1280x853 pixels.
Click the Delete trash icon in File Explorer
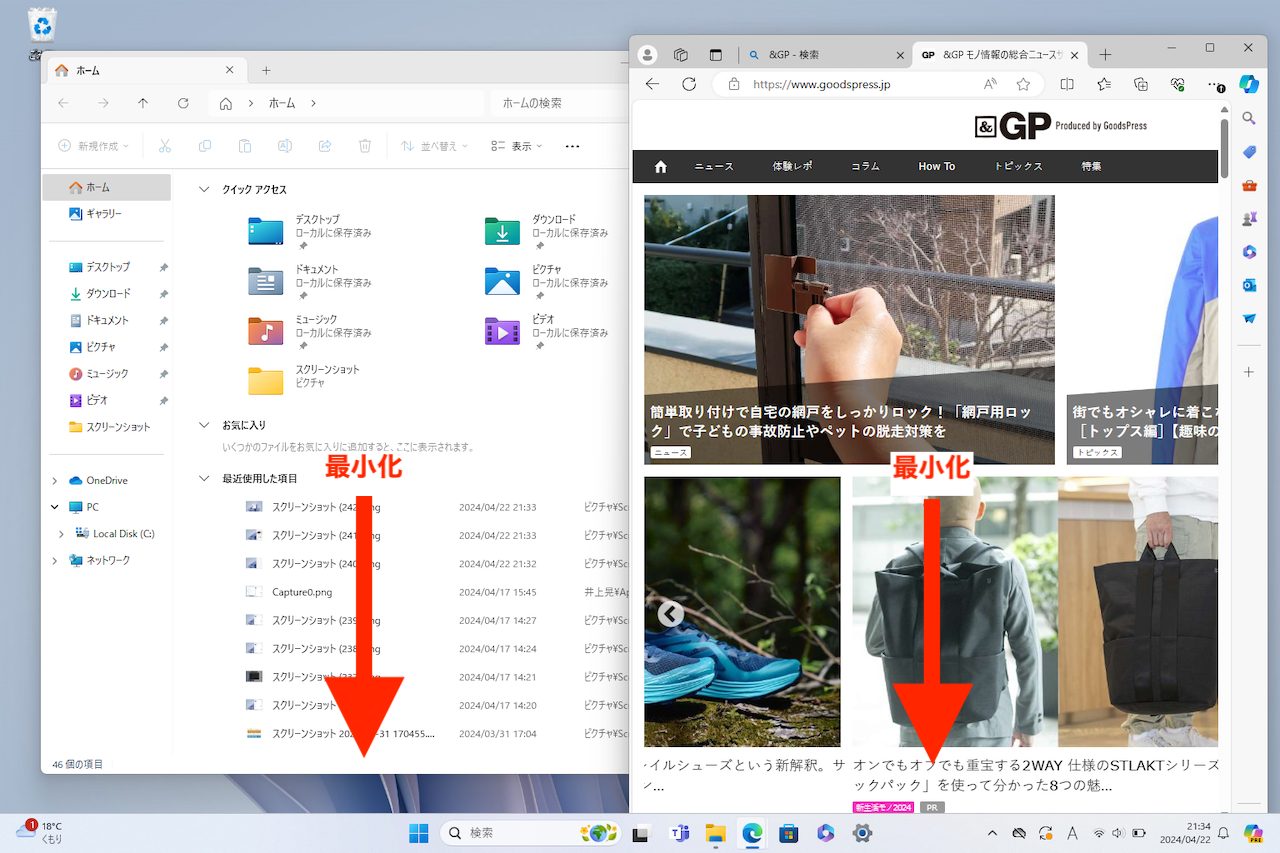pos(365,146)
